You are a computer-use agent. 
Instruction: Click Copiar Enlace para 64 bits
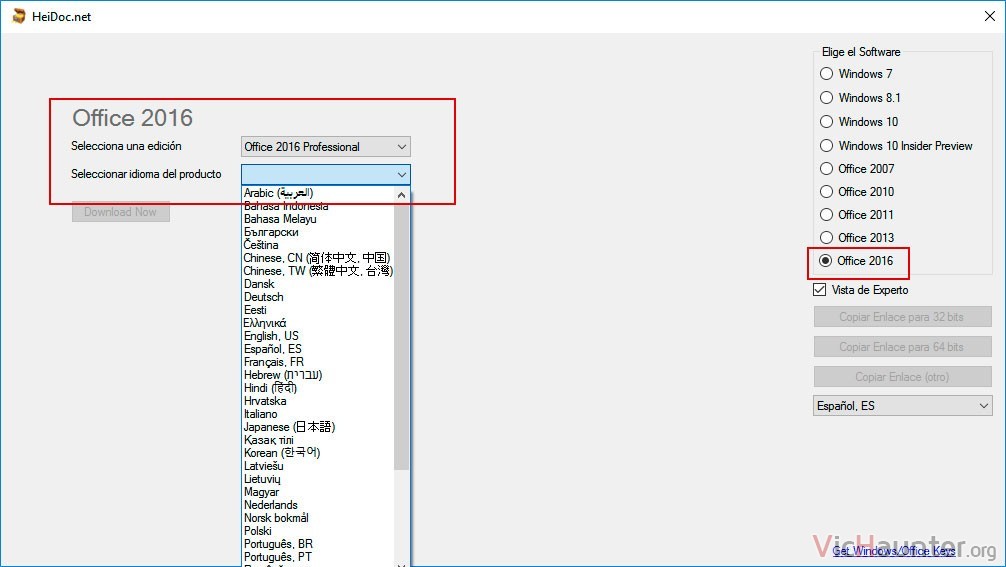pyautogui.click(x=903, y=347)
